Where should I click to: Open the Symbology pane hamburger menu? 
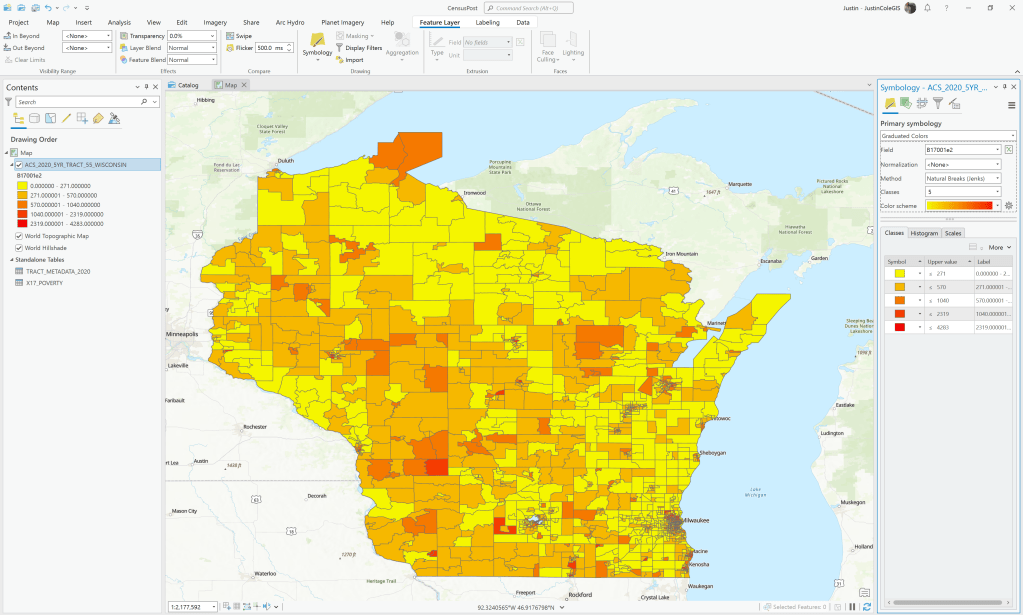coord(1011,105)
